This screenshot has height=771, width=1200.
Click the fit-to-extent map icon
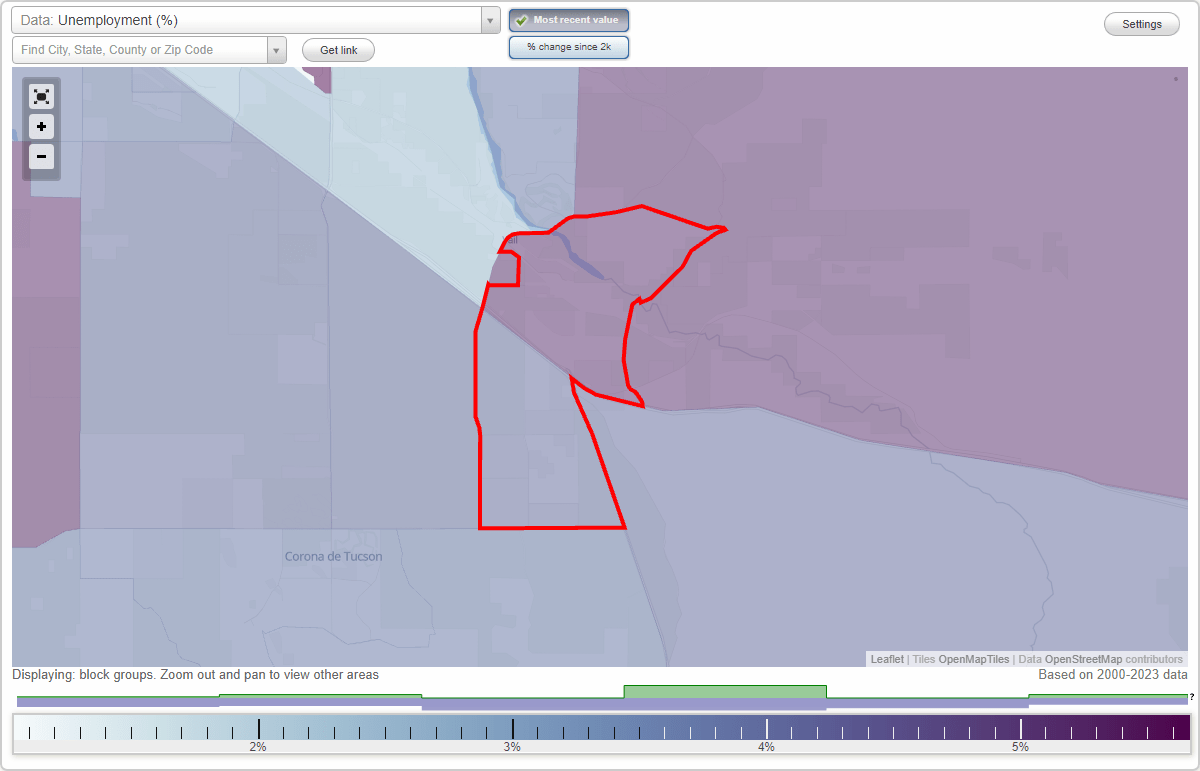point(41,96)
